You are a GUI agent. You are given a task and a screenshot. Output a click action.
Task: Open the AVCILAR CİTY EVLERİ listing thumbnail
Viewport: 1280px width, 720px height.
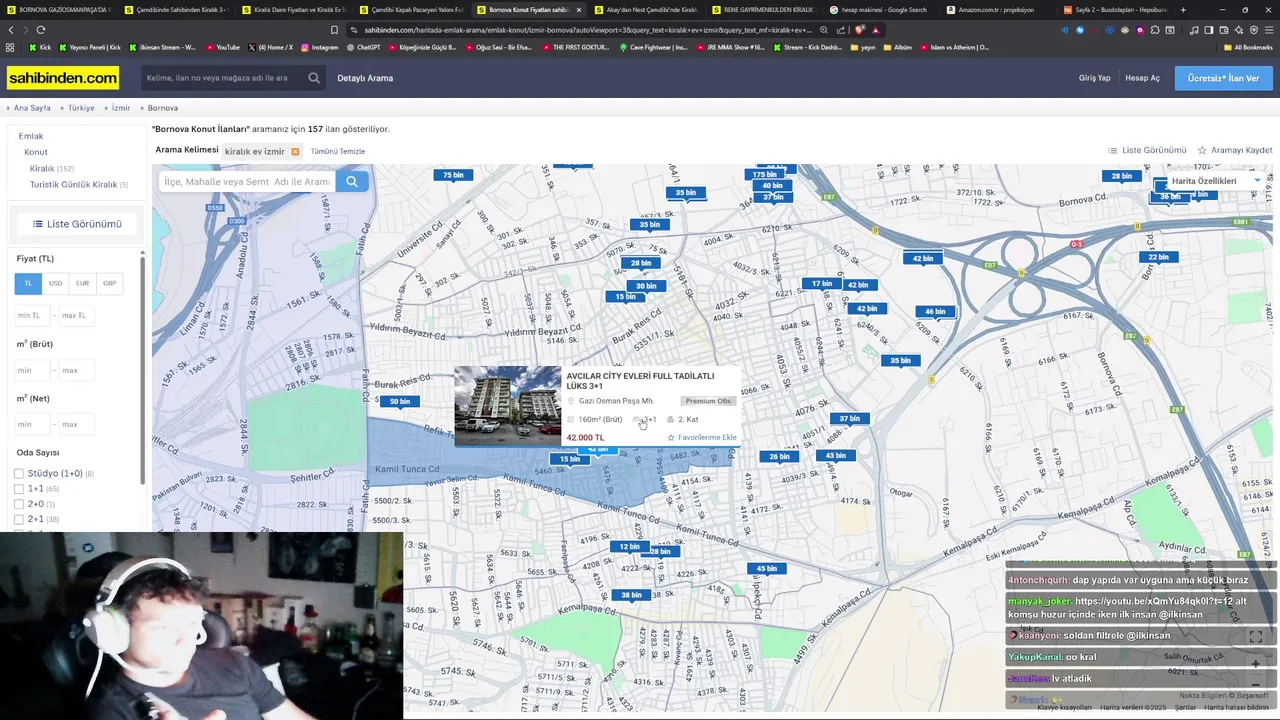(508, 406)
